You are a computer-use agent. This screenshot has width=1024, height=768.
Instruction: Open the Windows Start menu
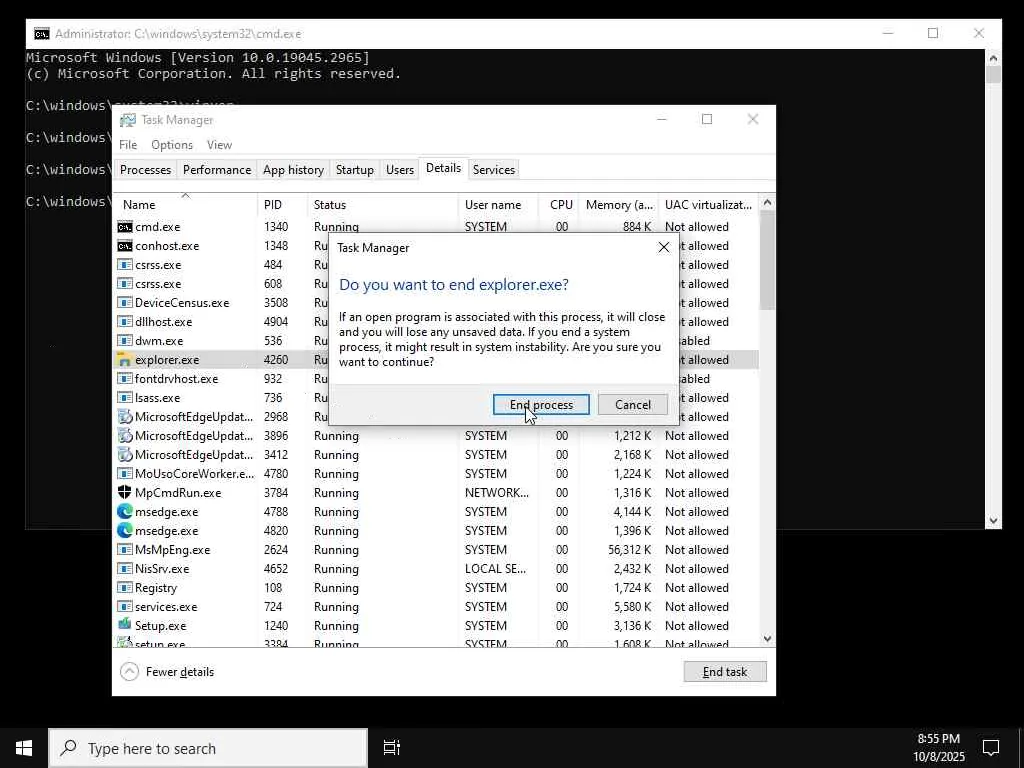(x=24, y=748)
